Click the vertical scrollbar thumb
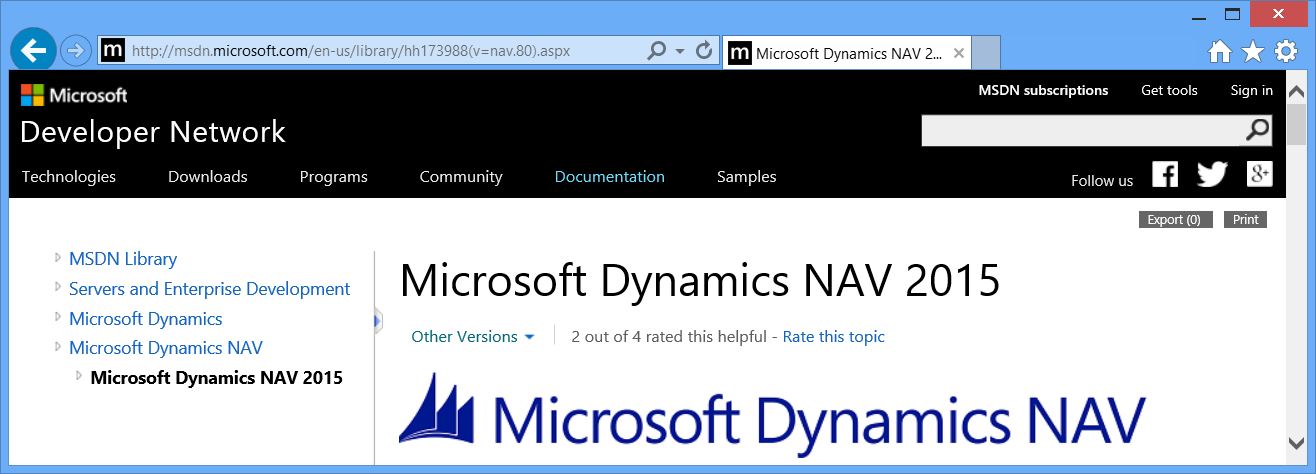The height and width of the screenshot is (474, 1316). click(x=1297, y=123)
